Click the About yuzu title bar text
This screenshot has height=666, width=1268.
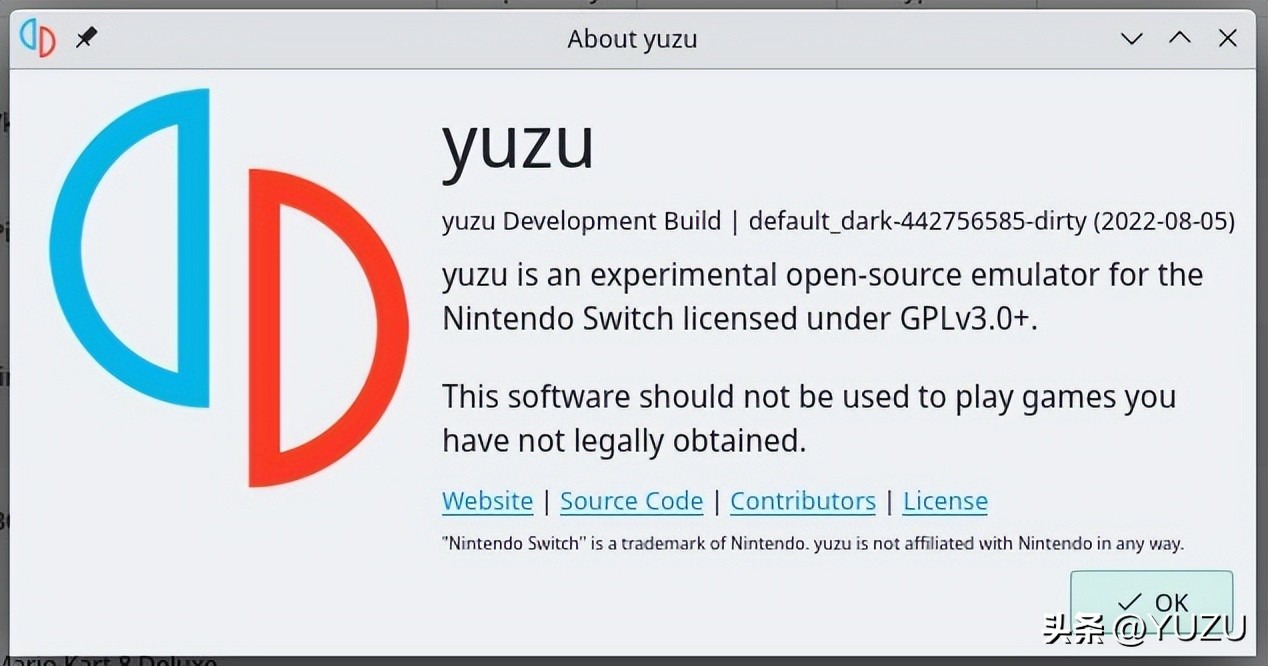pos(632,38)
